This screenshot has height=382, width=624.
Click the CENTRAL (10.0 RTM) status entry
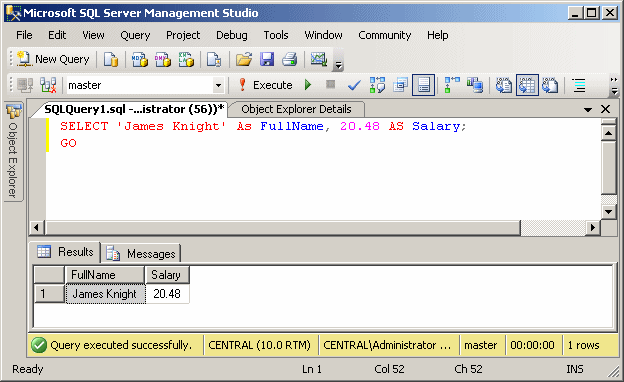[x=259, y=345]
